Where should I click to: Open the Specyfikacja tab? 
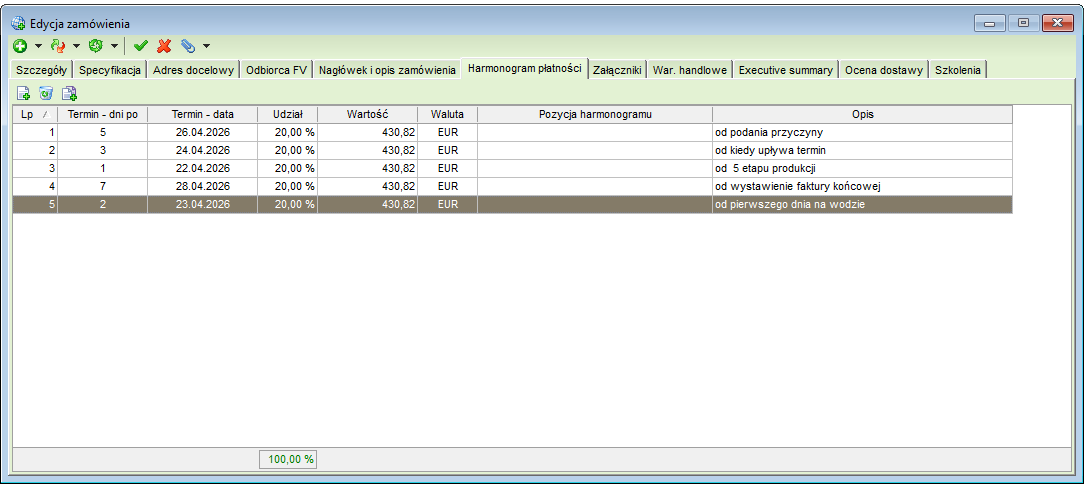point(111,70)
